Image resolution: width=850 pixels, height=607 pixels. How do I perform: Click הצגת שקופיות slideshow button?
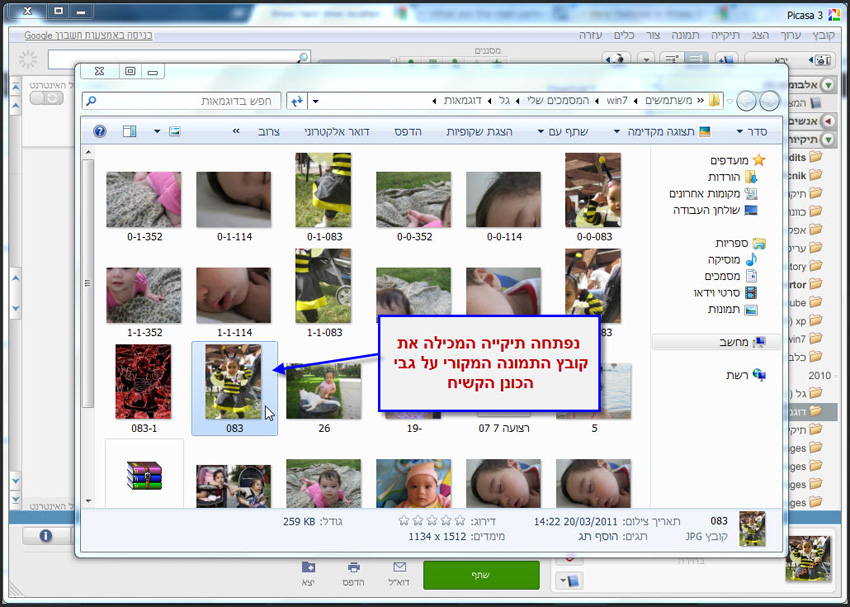tap(479, 132)
